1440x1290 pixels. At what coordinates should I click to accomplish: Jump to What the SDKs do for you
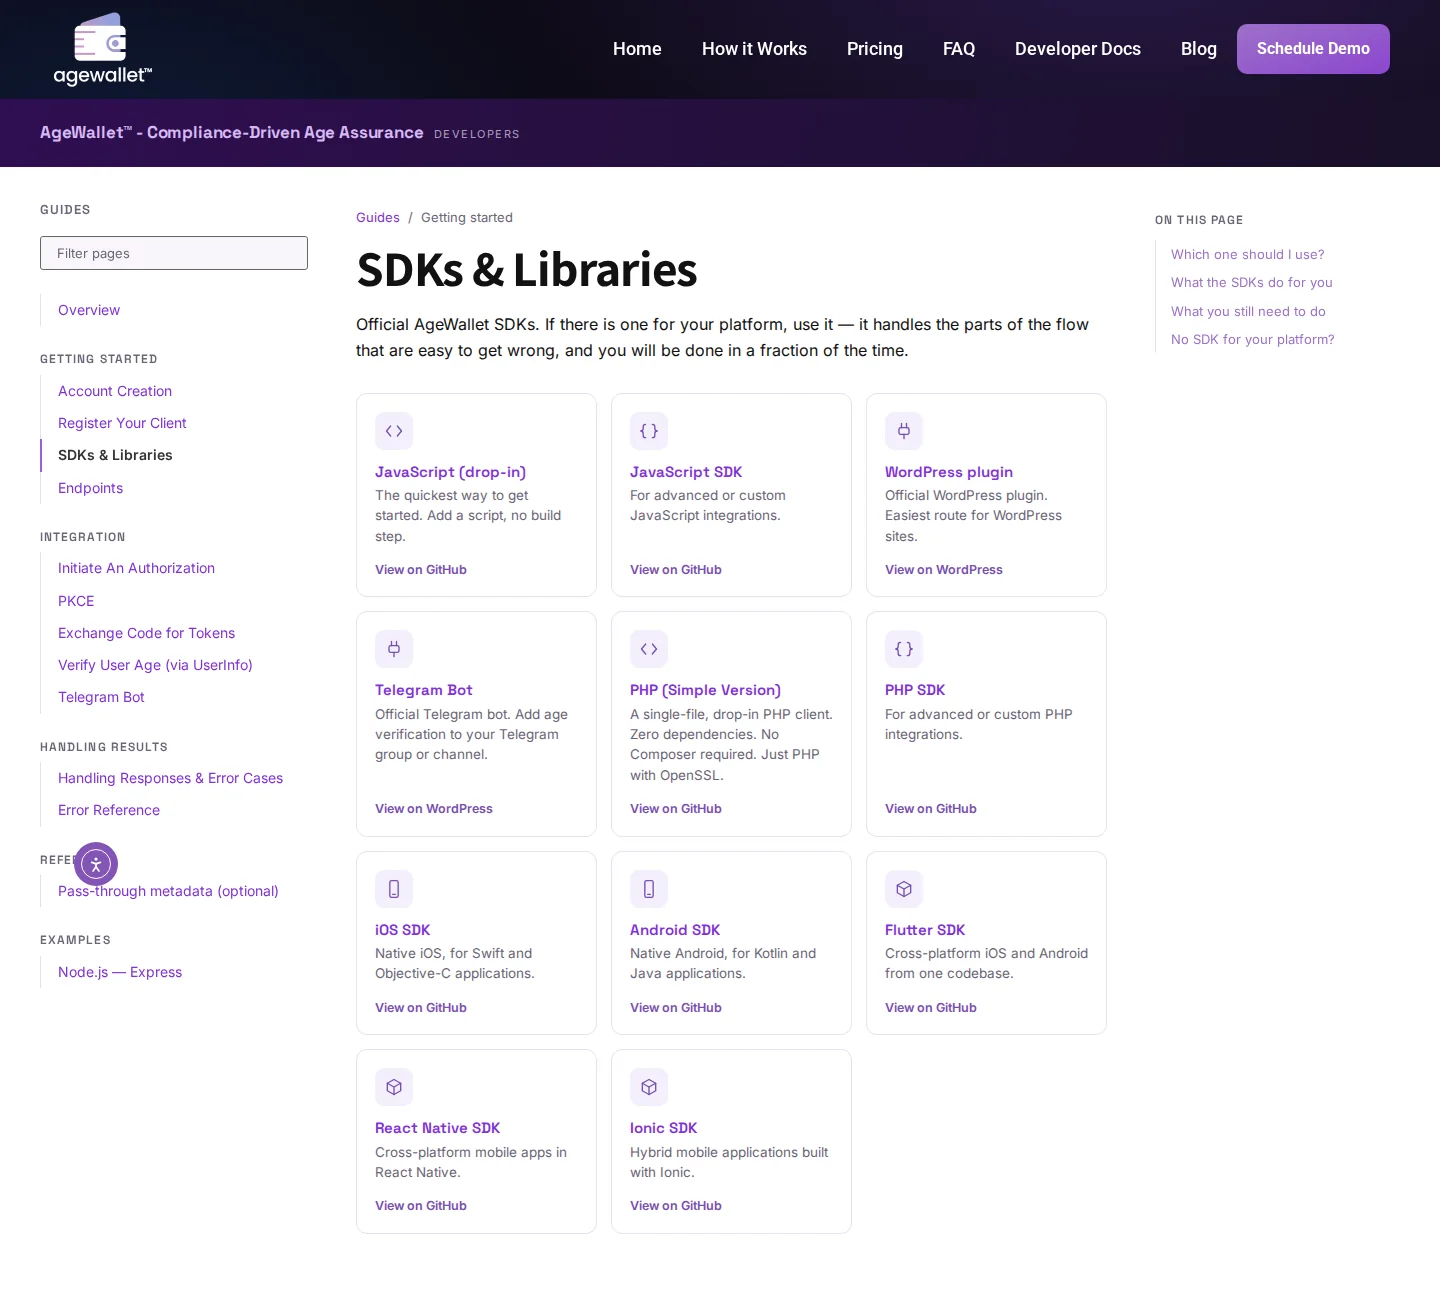1252,282
